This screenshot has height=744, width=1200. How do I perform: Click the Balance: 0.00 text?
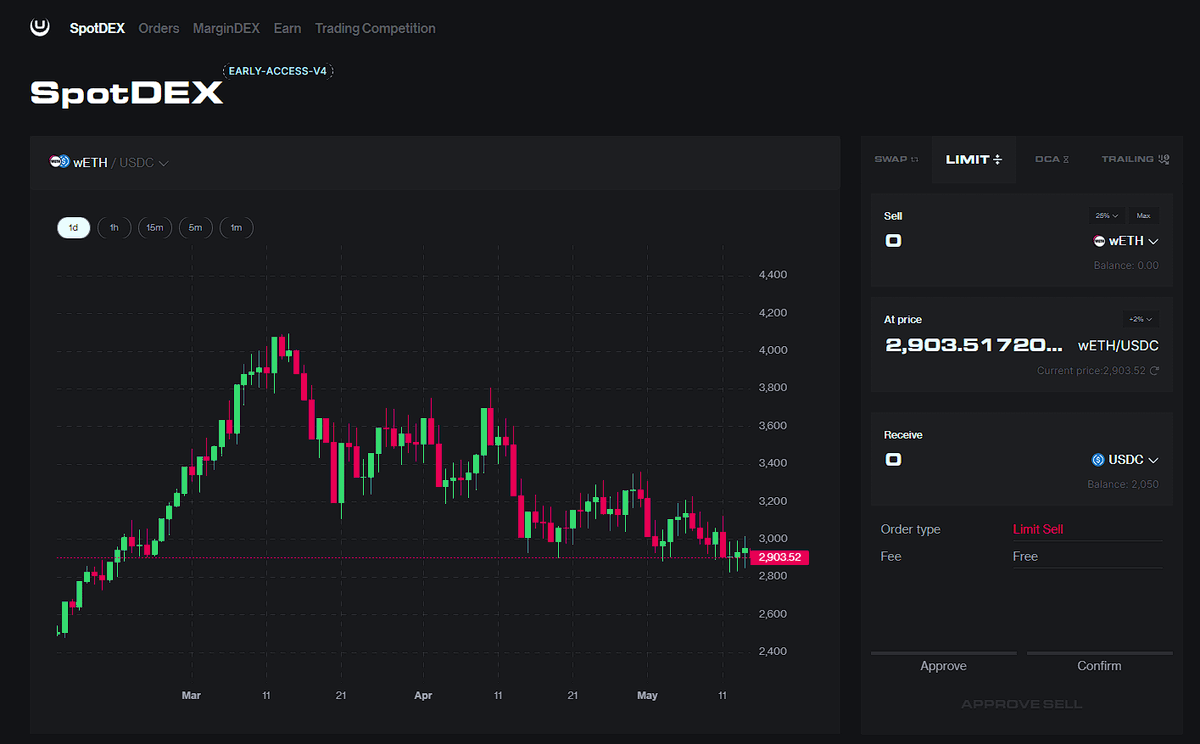1126,265
